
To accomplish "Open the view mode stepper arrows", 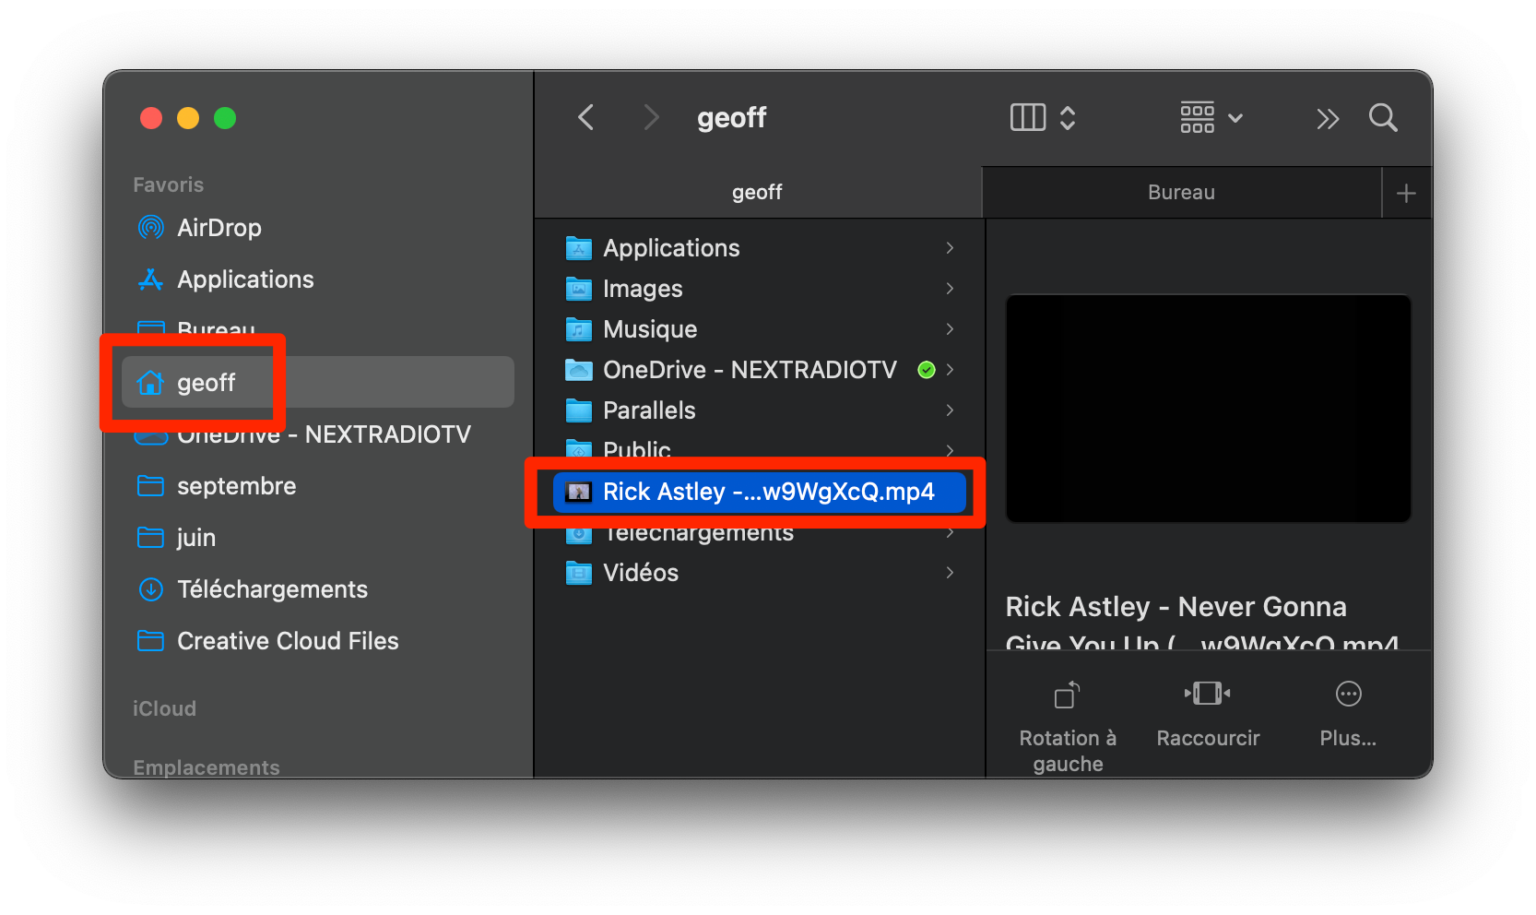I will click(x=1068, y=118).
